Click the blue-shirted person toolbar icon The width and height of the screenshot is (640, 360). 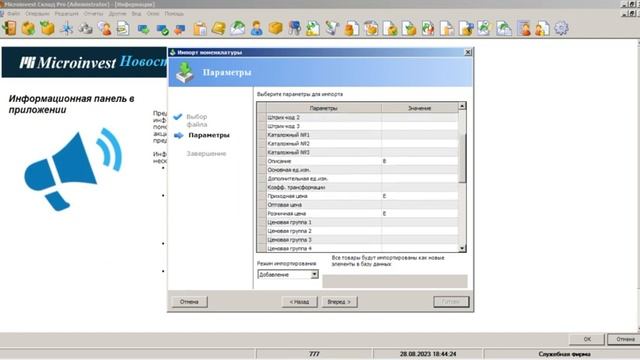[x=256, y=28]
